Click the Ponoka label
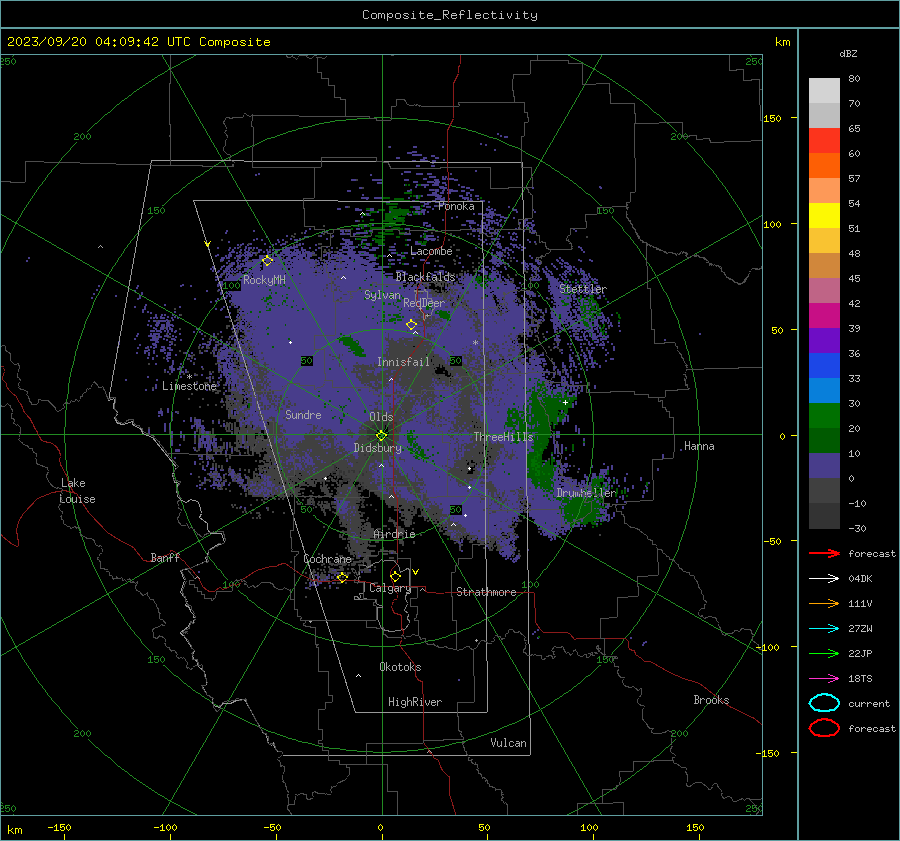900x841 pixels. [x=456, y=206]
